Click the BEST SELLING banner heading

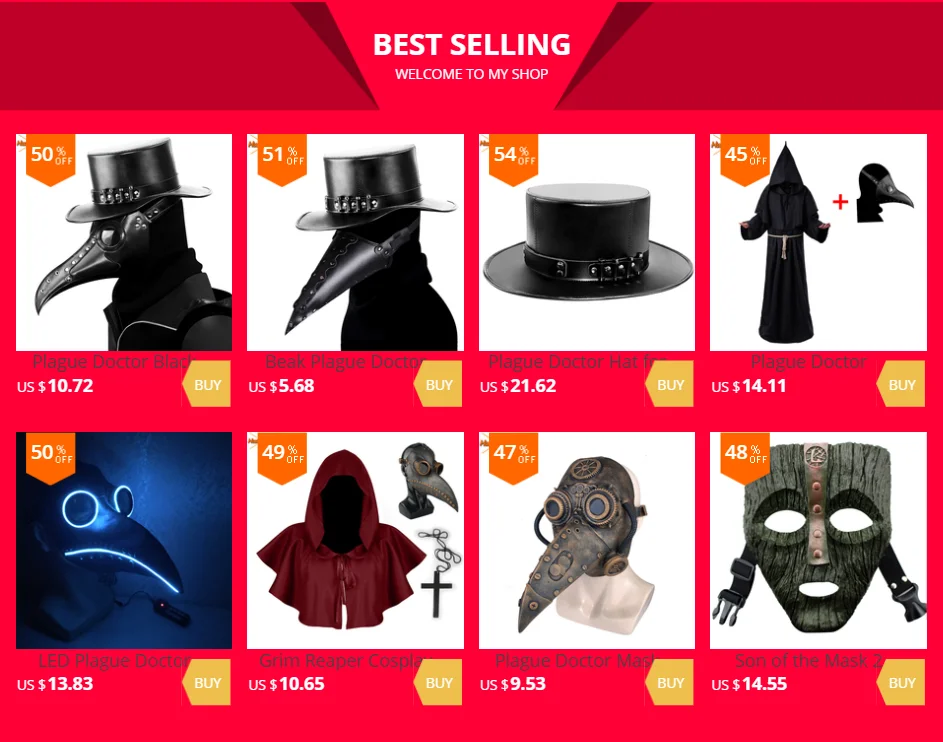click(472, 44)
